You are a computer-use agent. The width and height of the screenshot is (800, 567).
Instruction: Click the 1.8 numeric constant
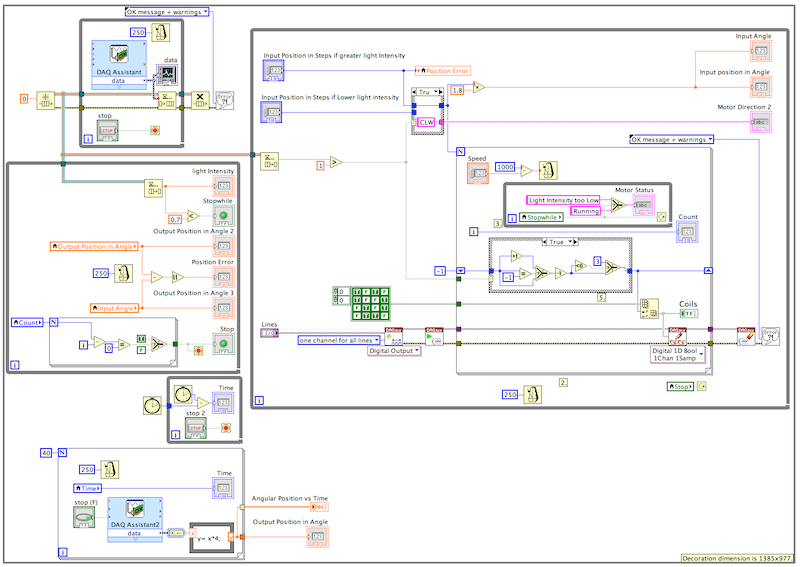point(457,90)
